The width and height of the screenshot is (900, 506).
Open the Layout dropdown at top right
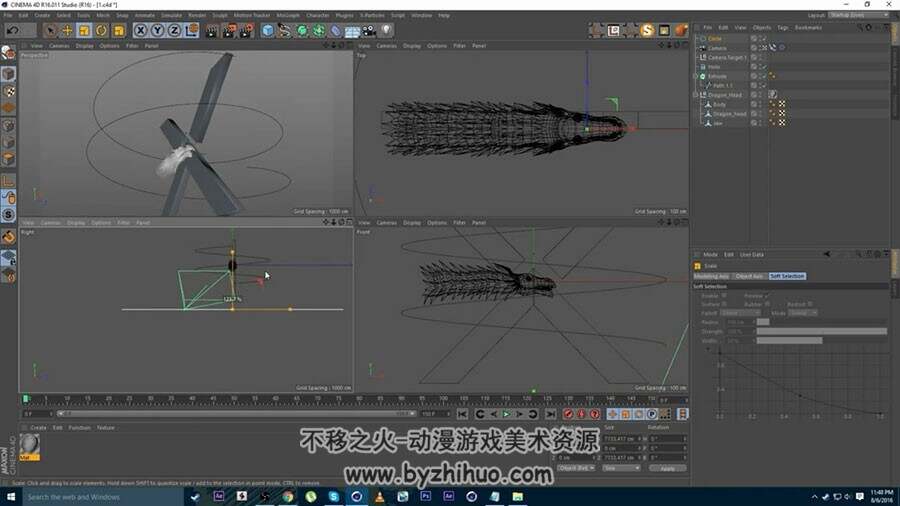point(859,15)
